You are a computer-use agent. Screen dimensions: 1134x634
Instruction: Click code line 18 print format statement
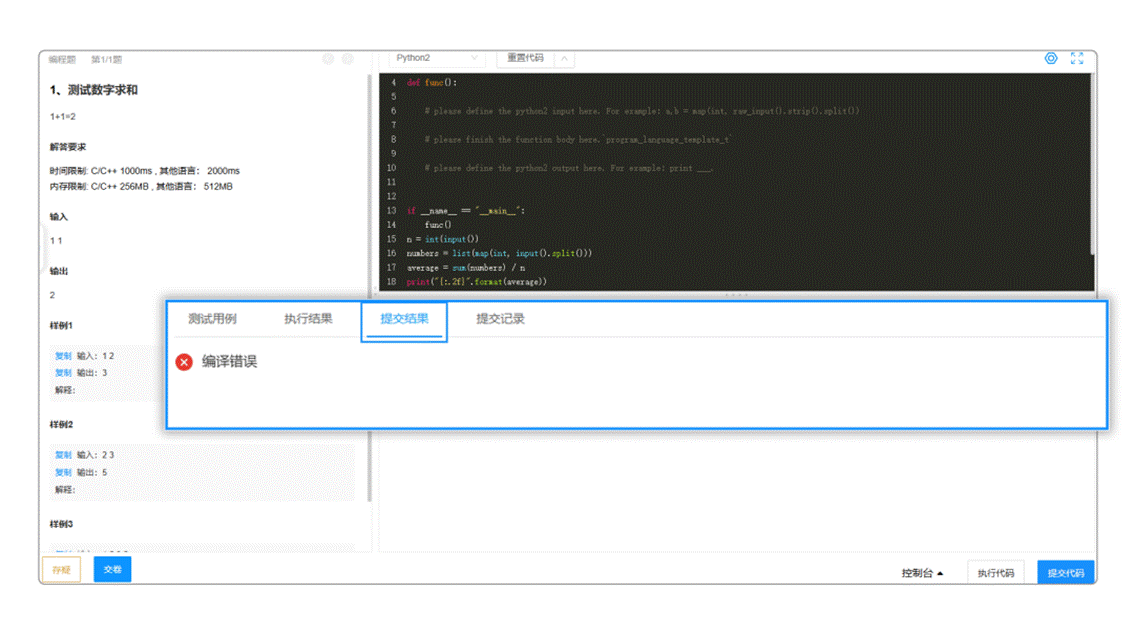[477, 281]
